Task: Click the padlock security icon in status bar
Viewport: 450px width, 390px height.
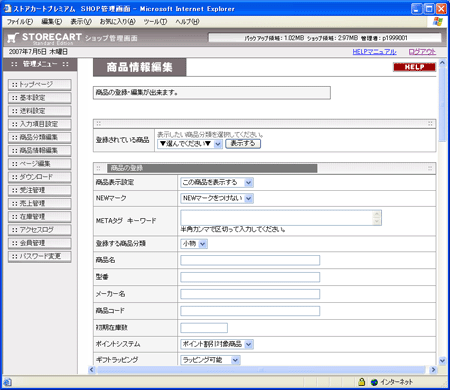Action: coord(361,382)
